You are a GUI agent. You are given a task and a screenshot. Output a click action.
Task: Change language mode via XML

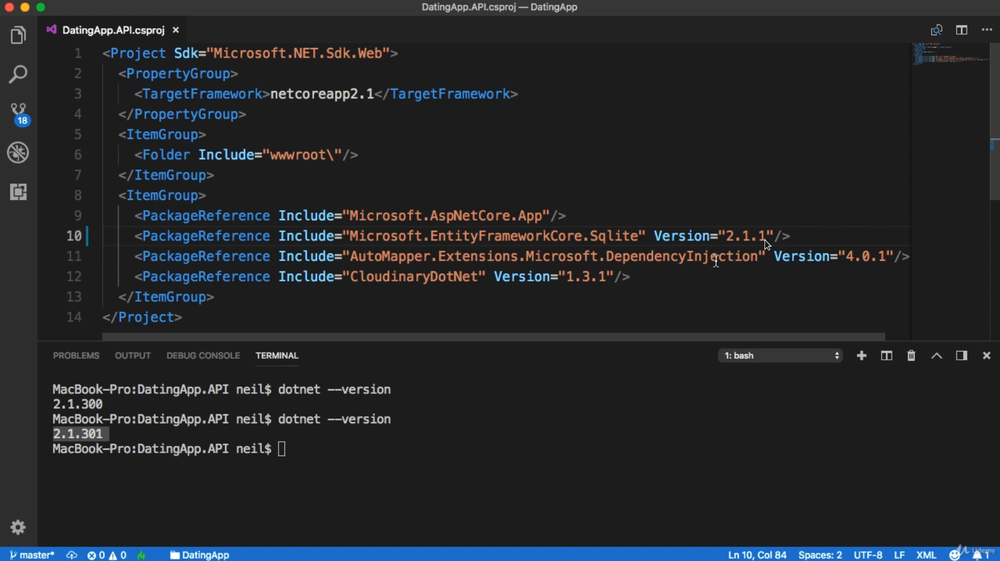pyautogui.click(x=926, y=555)
